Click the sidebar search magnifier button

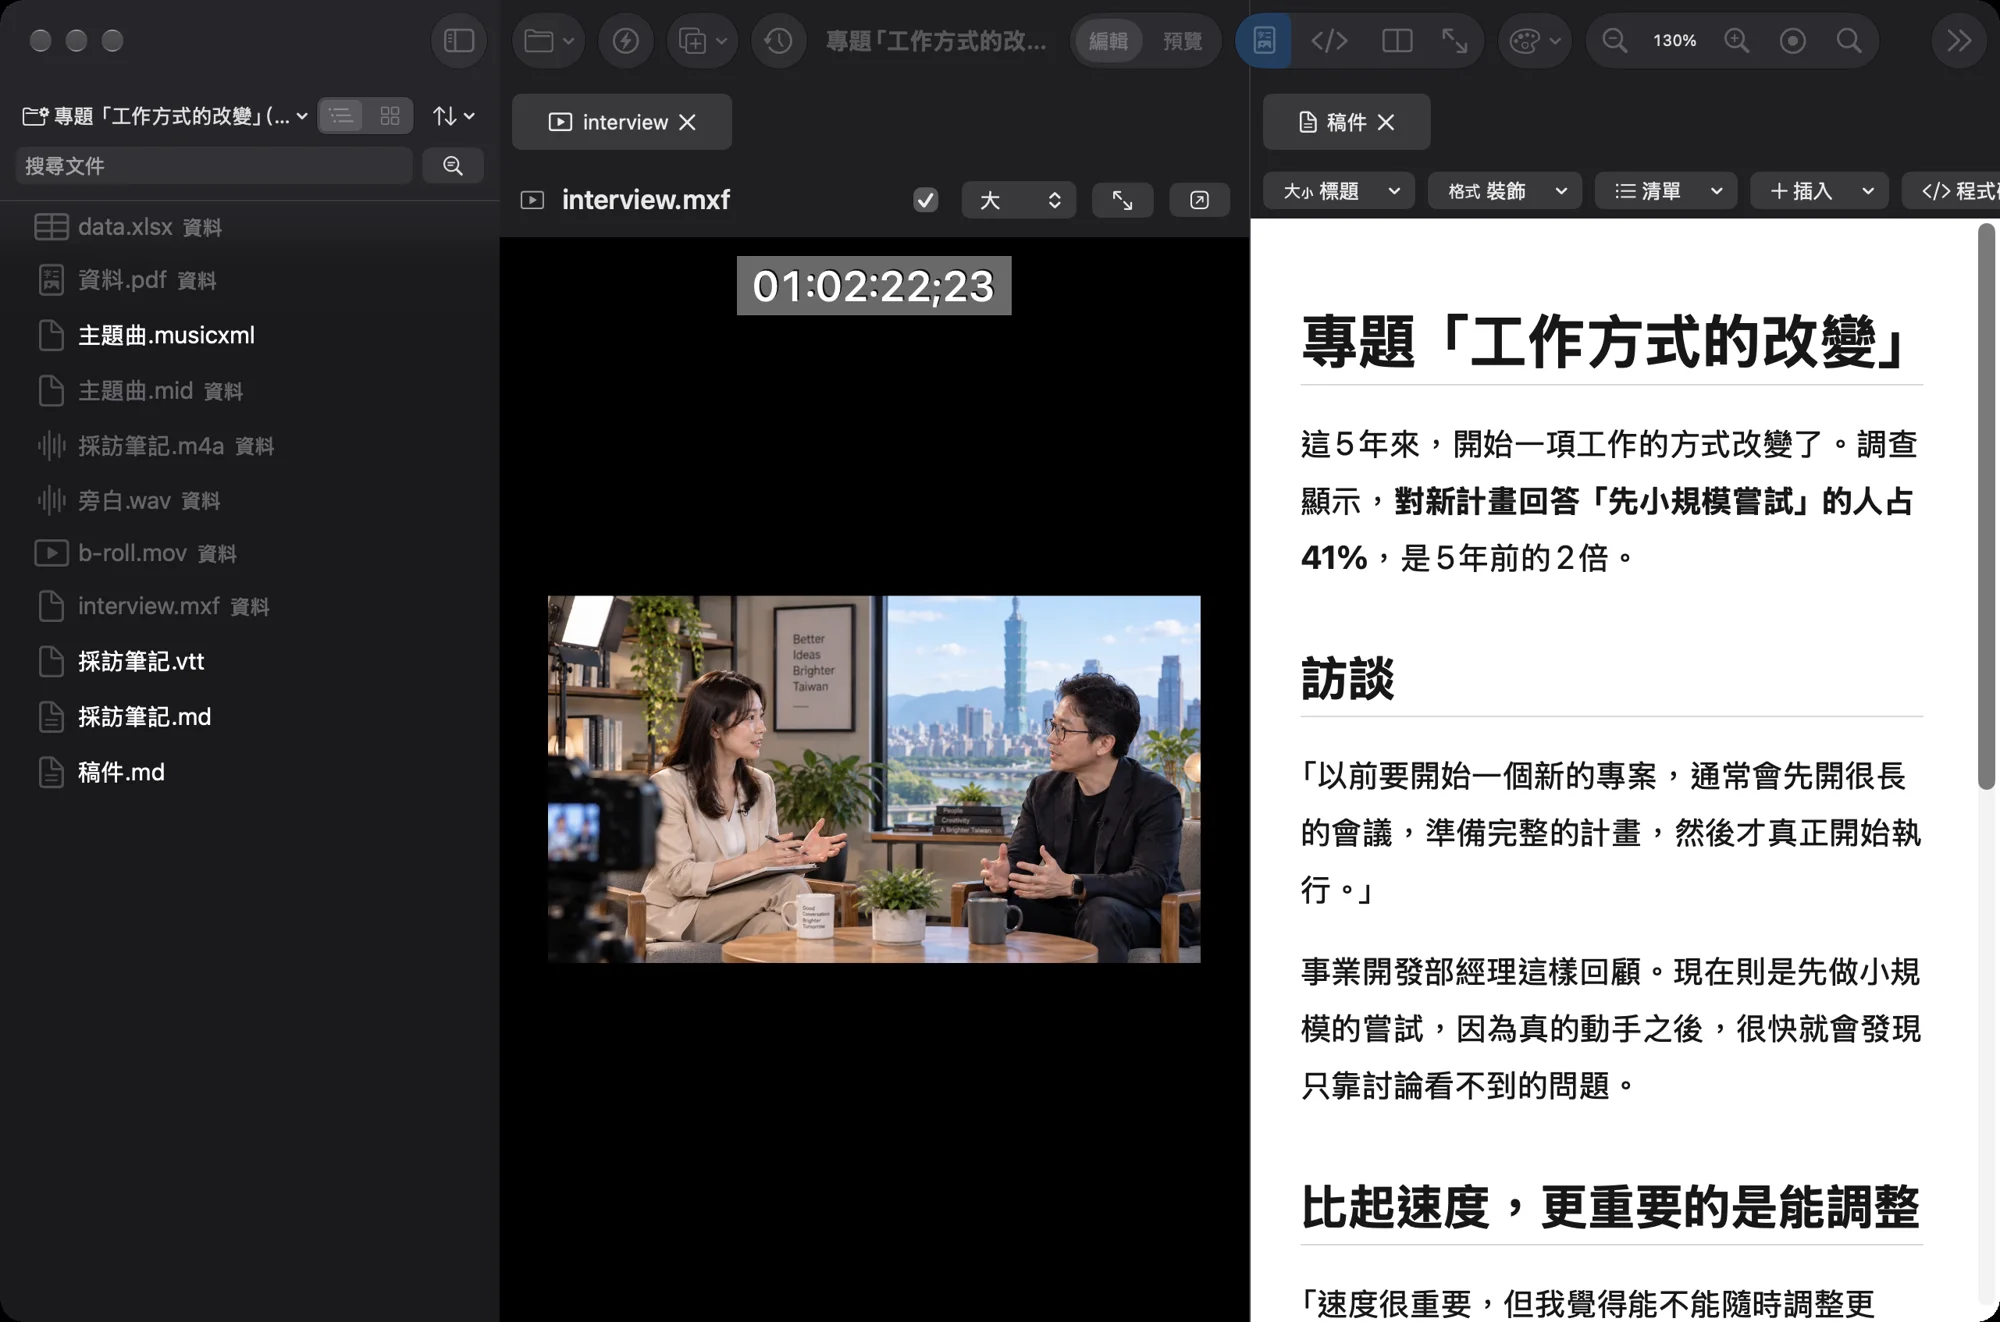(453, 166)
